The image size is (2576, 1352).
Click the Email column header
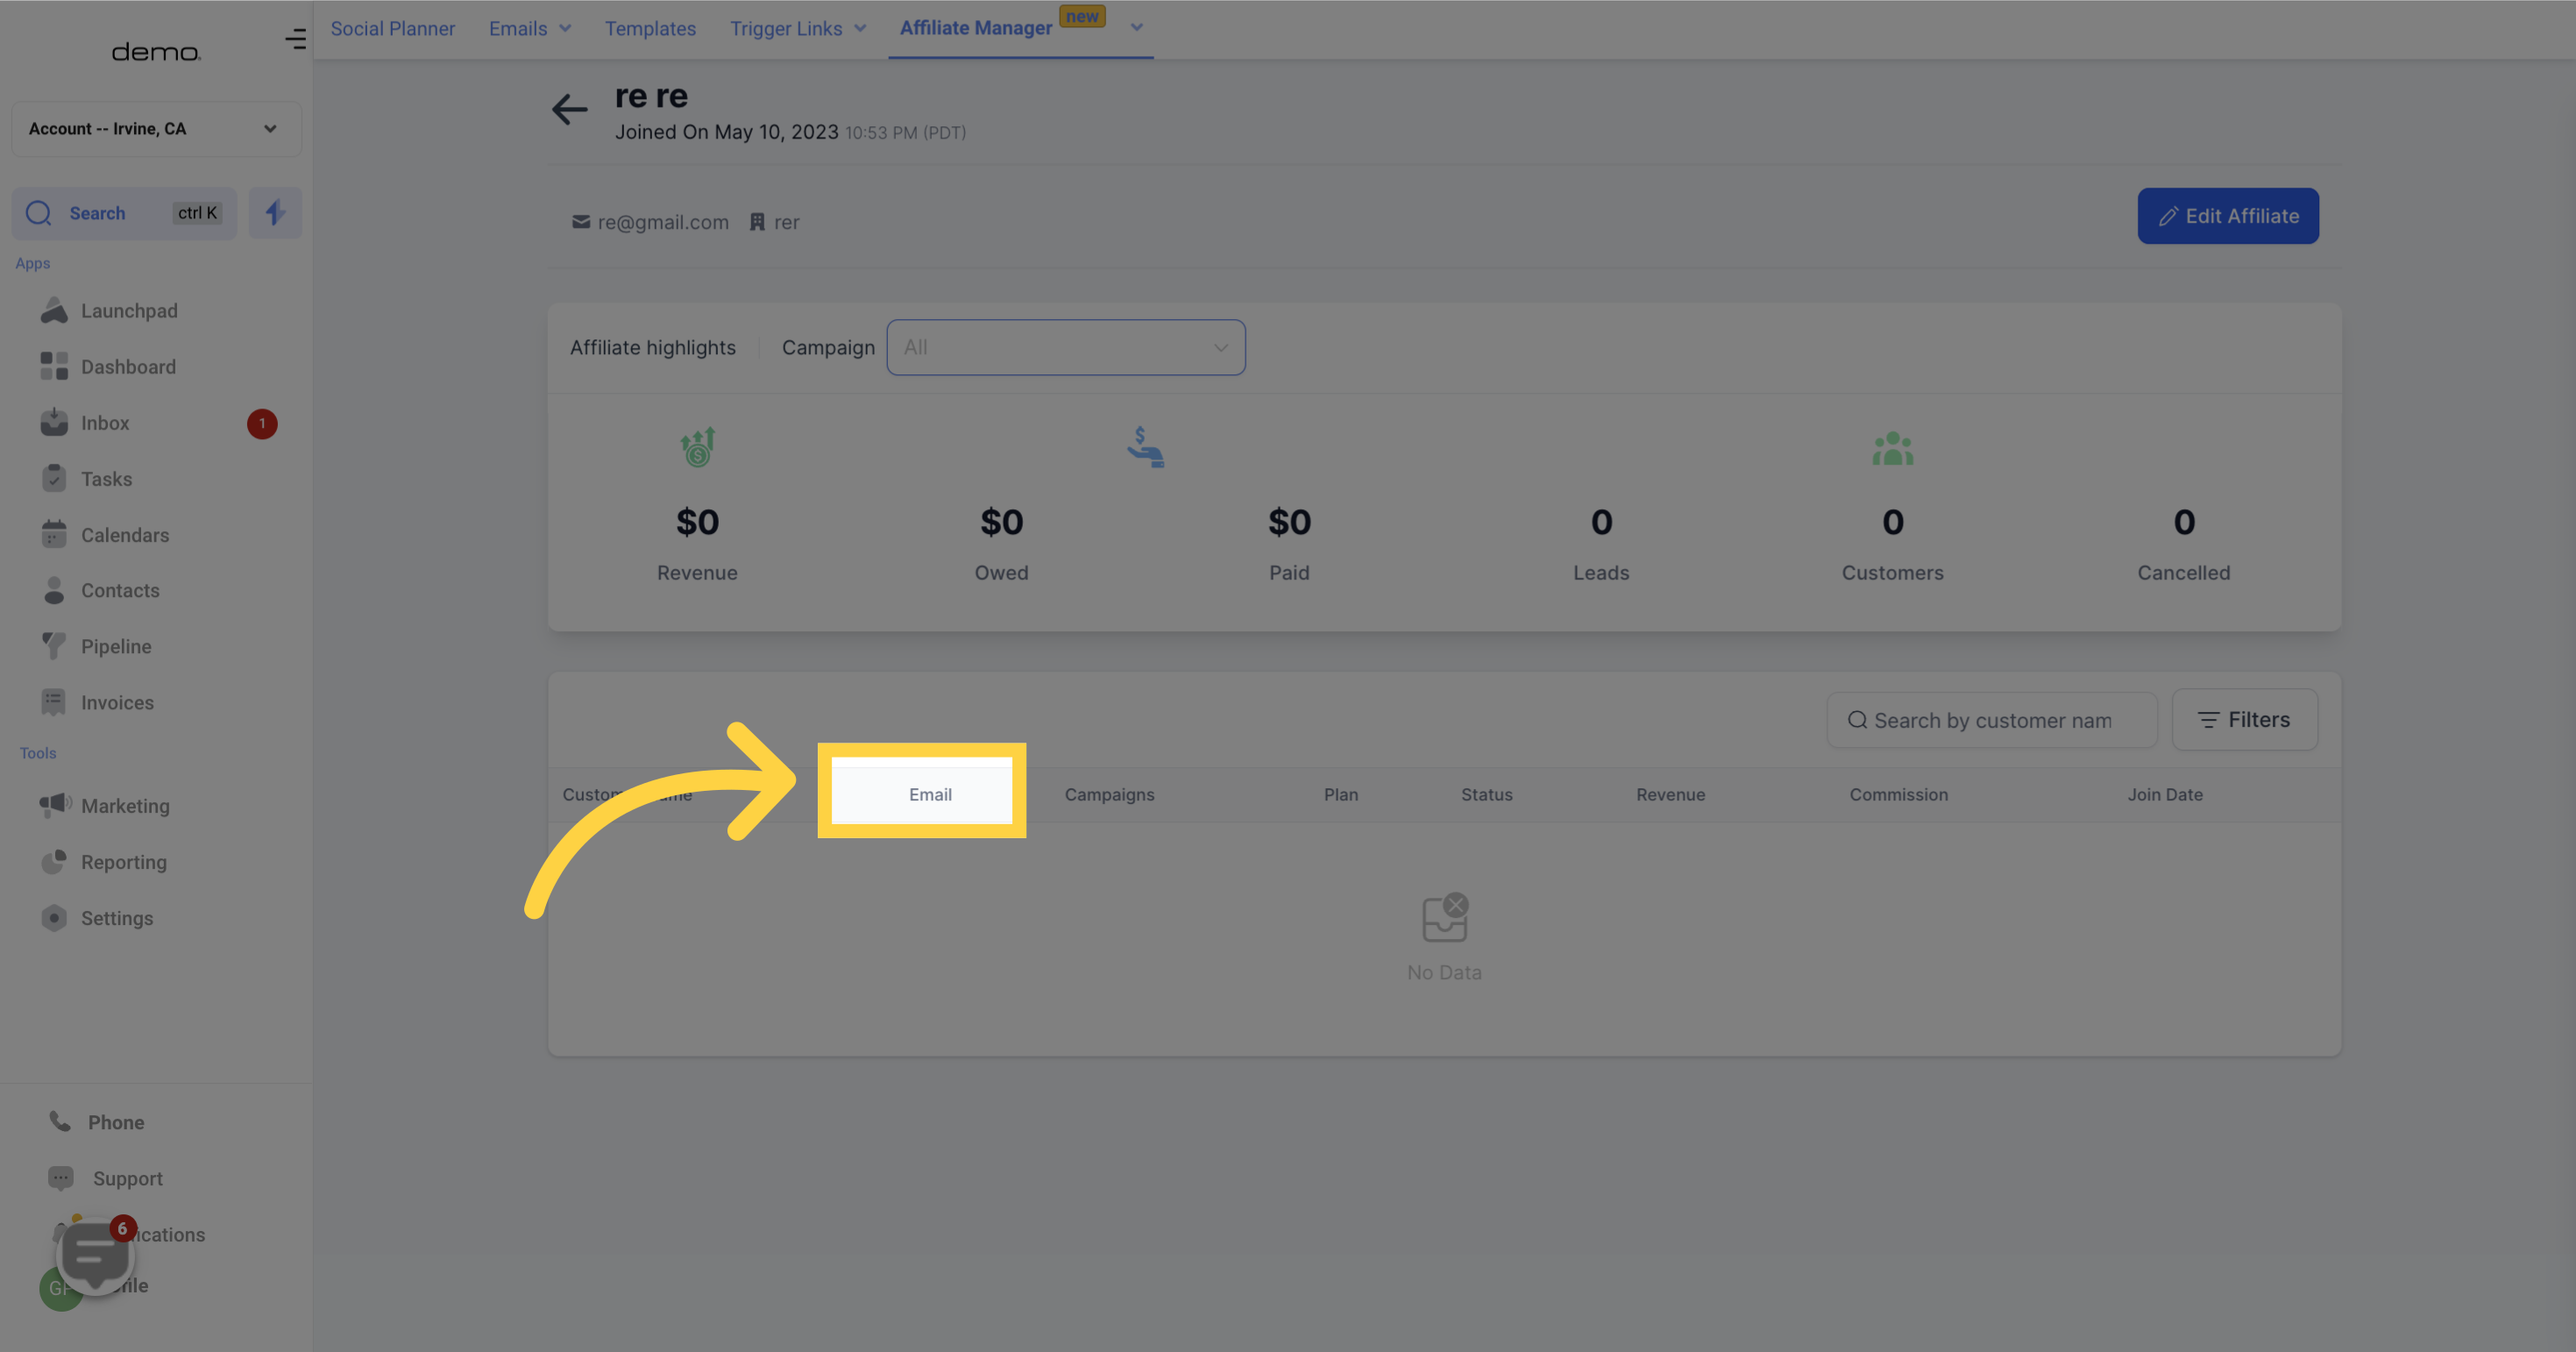(x=929, y=794)
